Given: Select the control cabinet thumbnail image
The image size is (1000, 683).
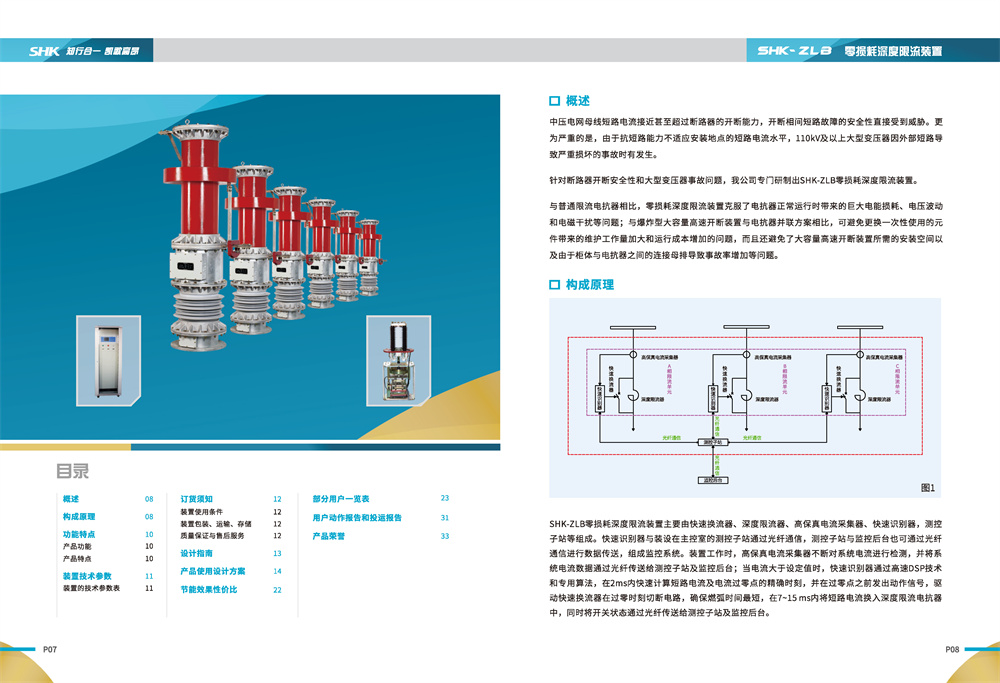Looking at the screenshot, I should pos(108,361).
